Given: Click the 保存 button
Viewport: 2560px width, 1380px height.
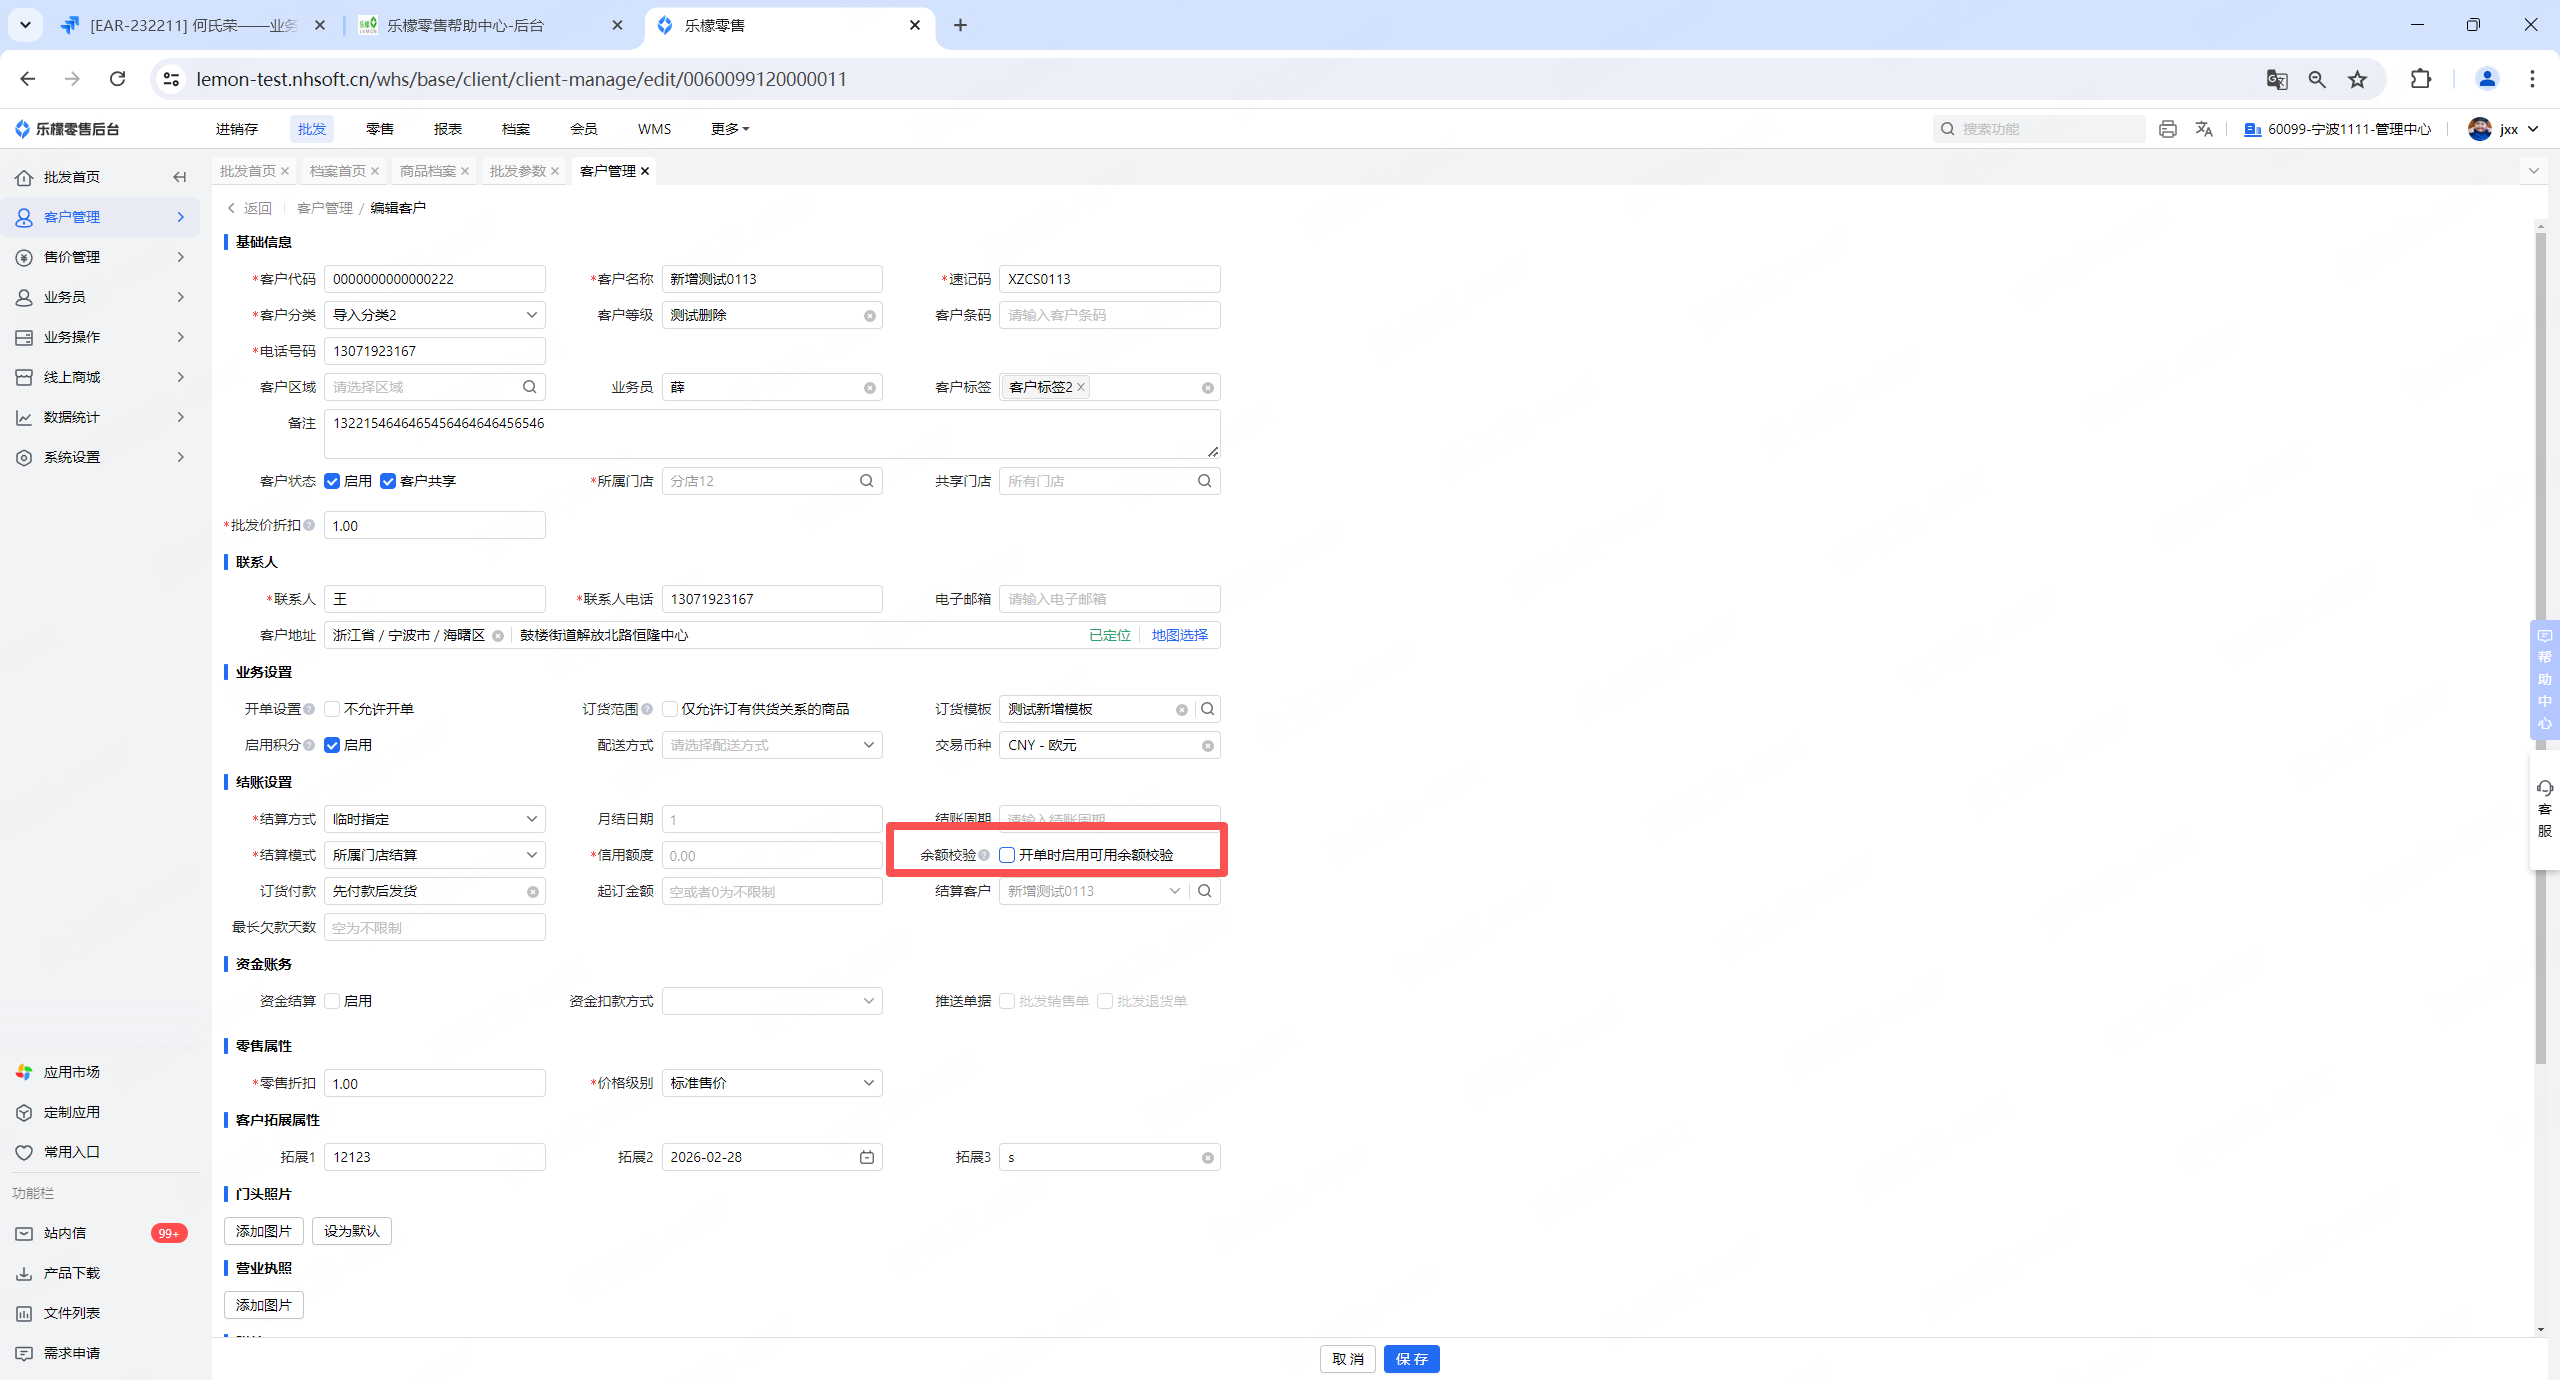Looking at the screenshot, I should (1411, 1359).
